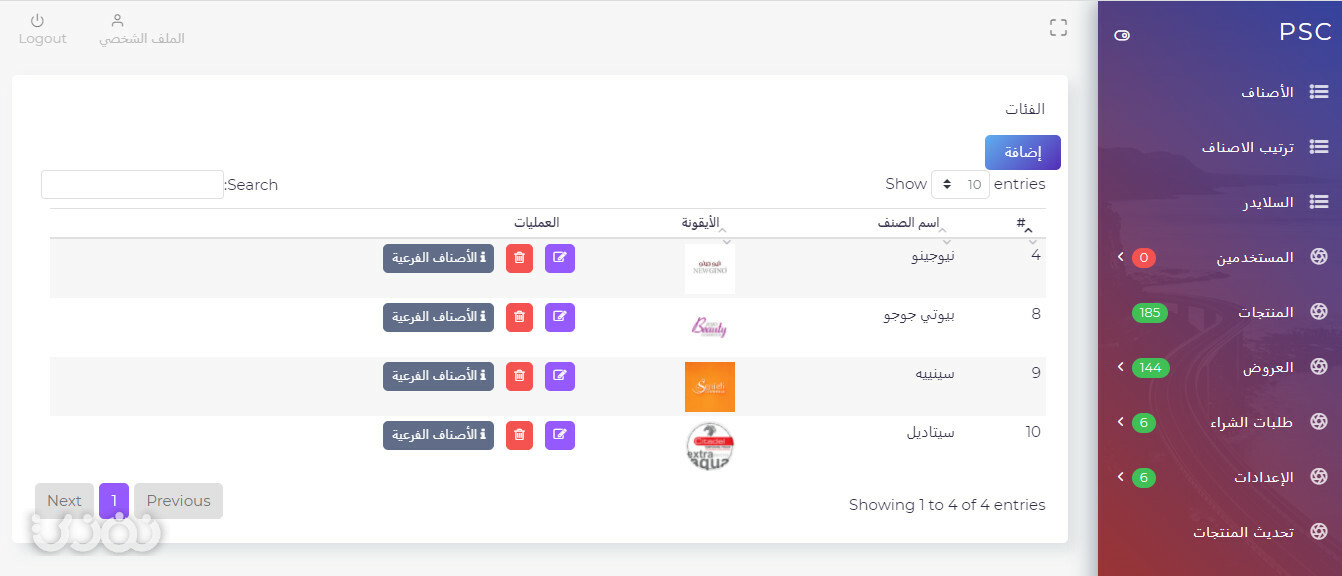Click the edit icon for نيوجينو row
Viewport: 1342px width, 576px height.
[560, 258]
